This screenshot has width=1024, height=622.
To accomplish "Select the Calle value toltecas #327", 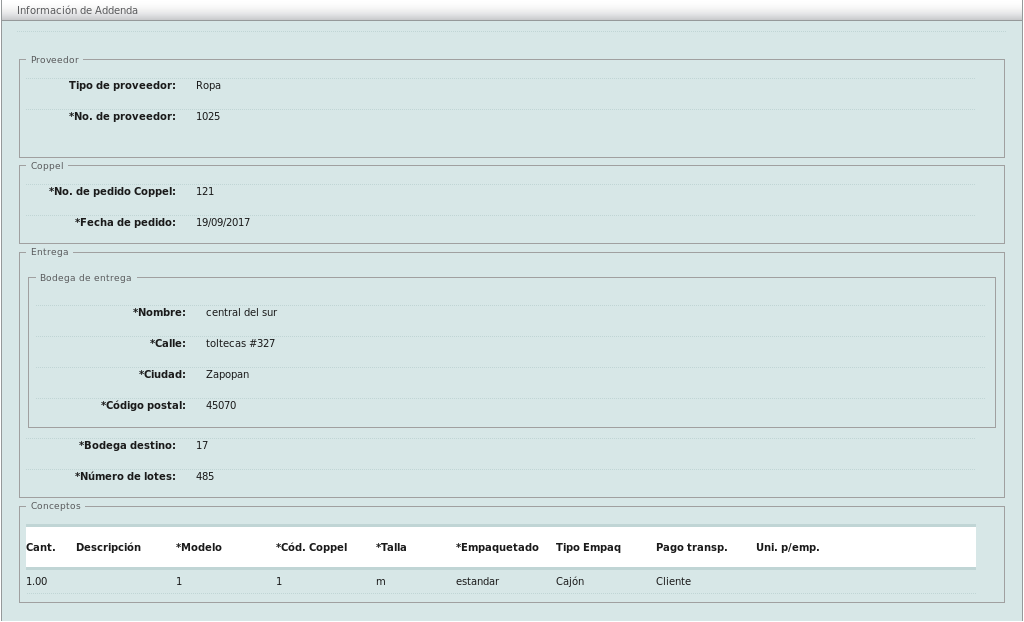I will [240, 344].
